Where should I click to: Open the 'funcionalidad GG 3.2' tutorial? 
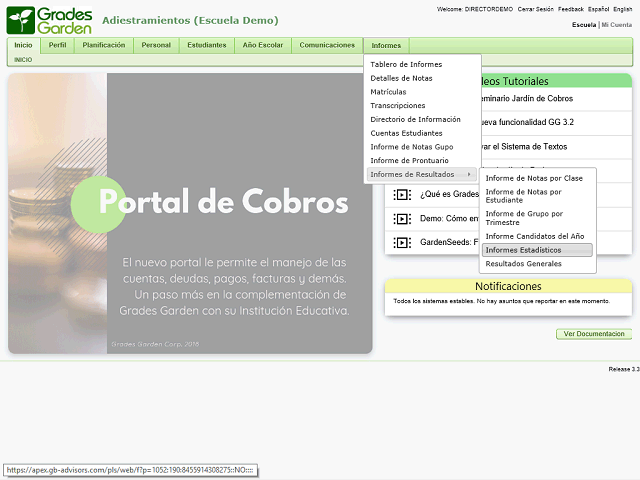[x=556, y=122]
